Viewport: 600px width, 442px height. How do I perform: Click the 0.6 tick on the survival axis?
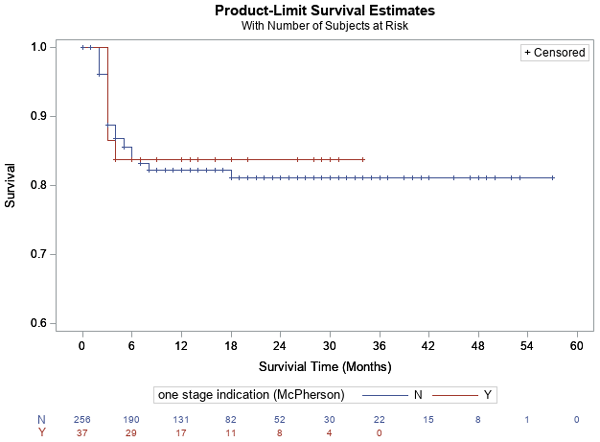39,323
